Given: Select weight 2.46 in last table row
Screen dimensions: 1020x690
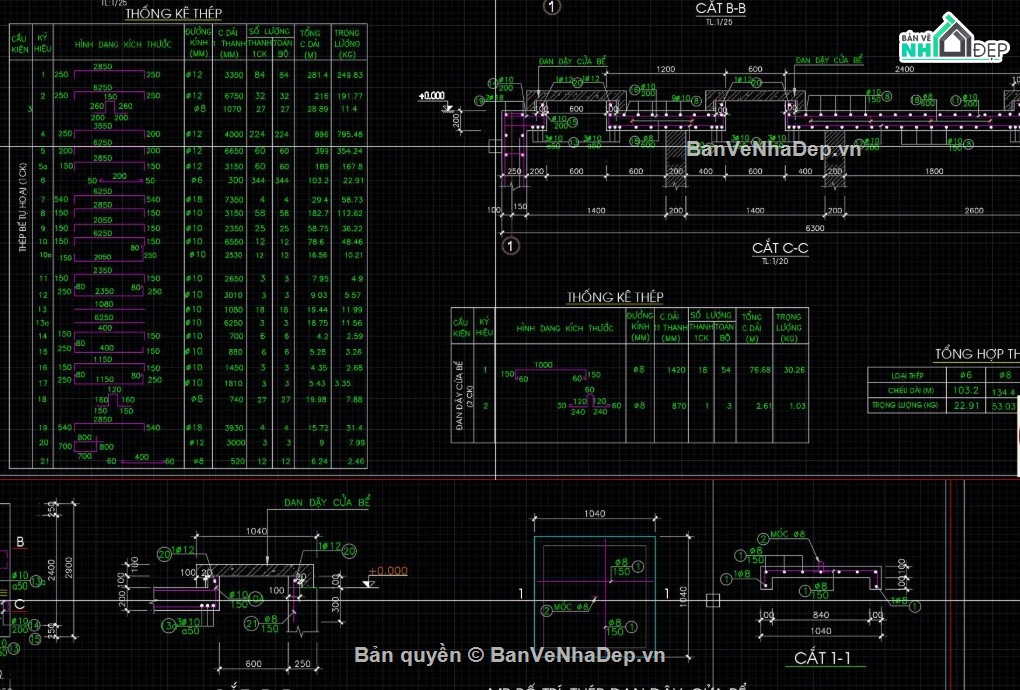Looking at the screenshot, I should [356, 461].
